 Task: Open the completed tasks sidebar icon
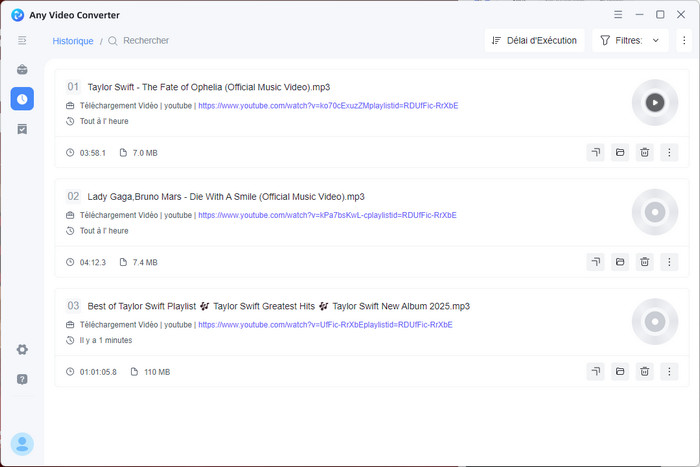(x=22, y=129)
